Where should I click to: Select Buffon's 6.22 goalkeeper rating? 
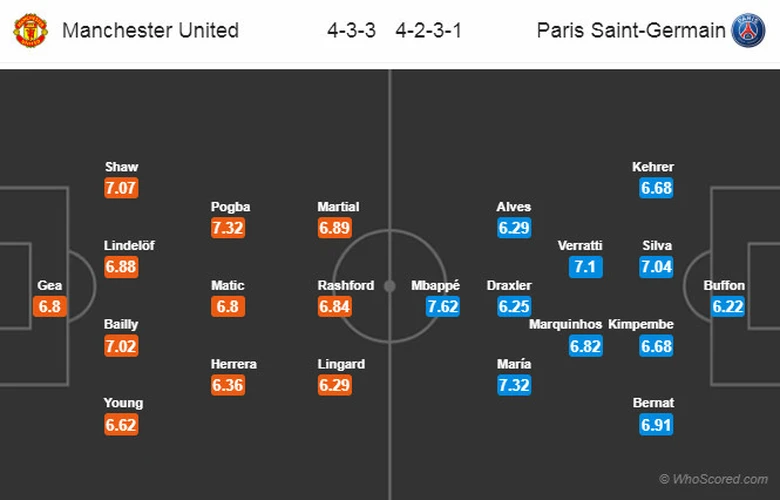728,306
